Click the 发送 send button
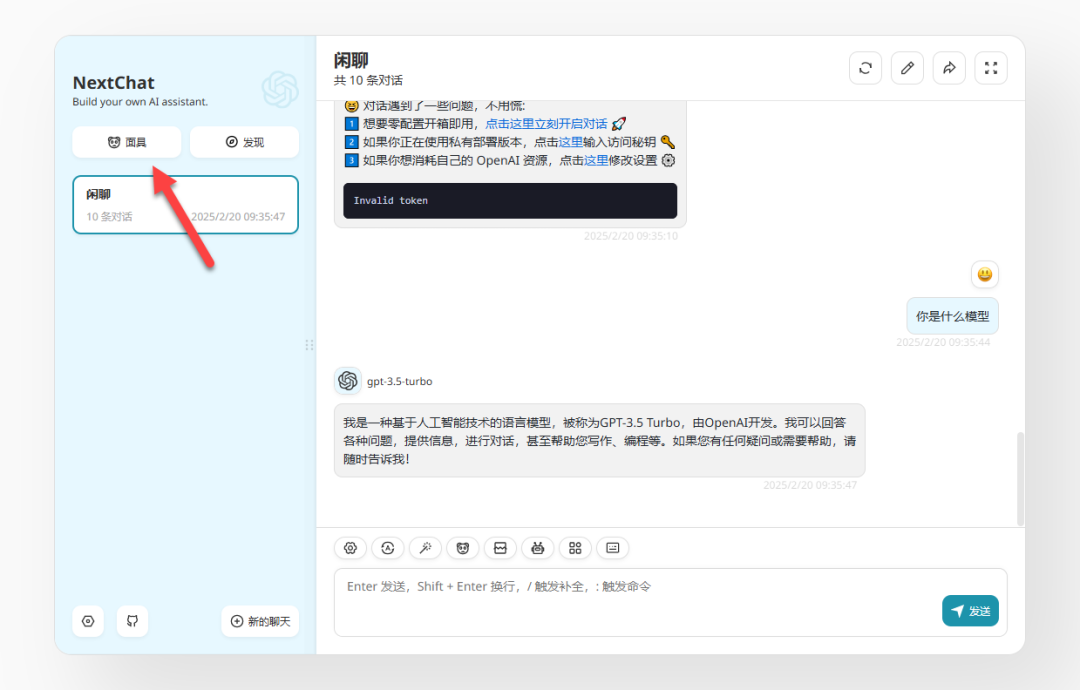1080x690 pixels. (x=970, y=611)
